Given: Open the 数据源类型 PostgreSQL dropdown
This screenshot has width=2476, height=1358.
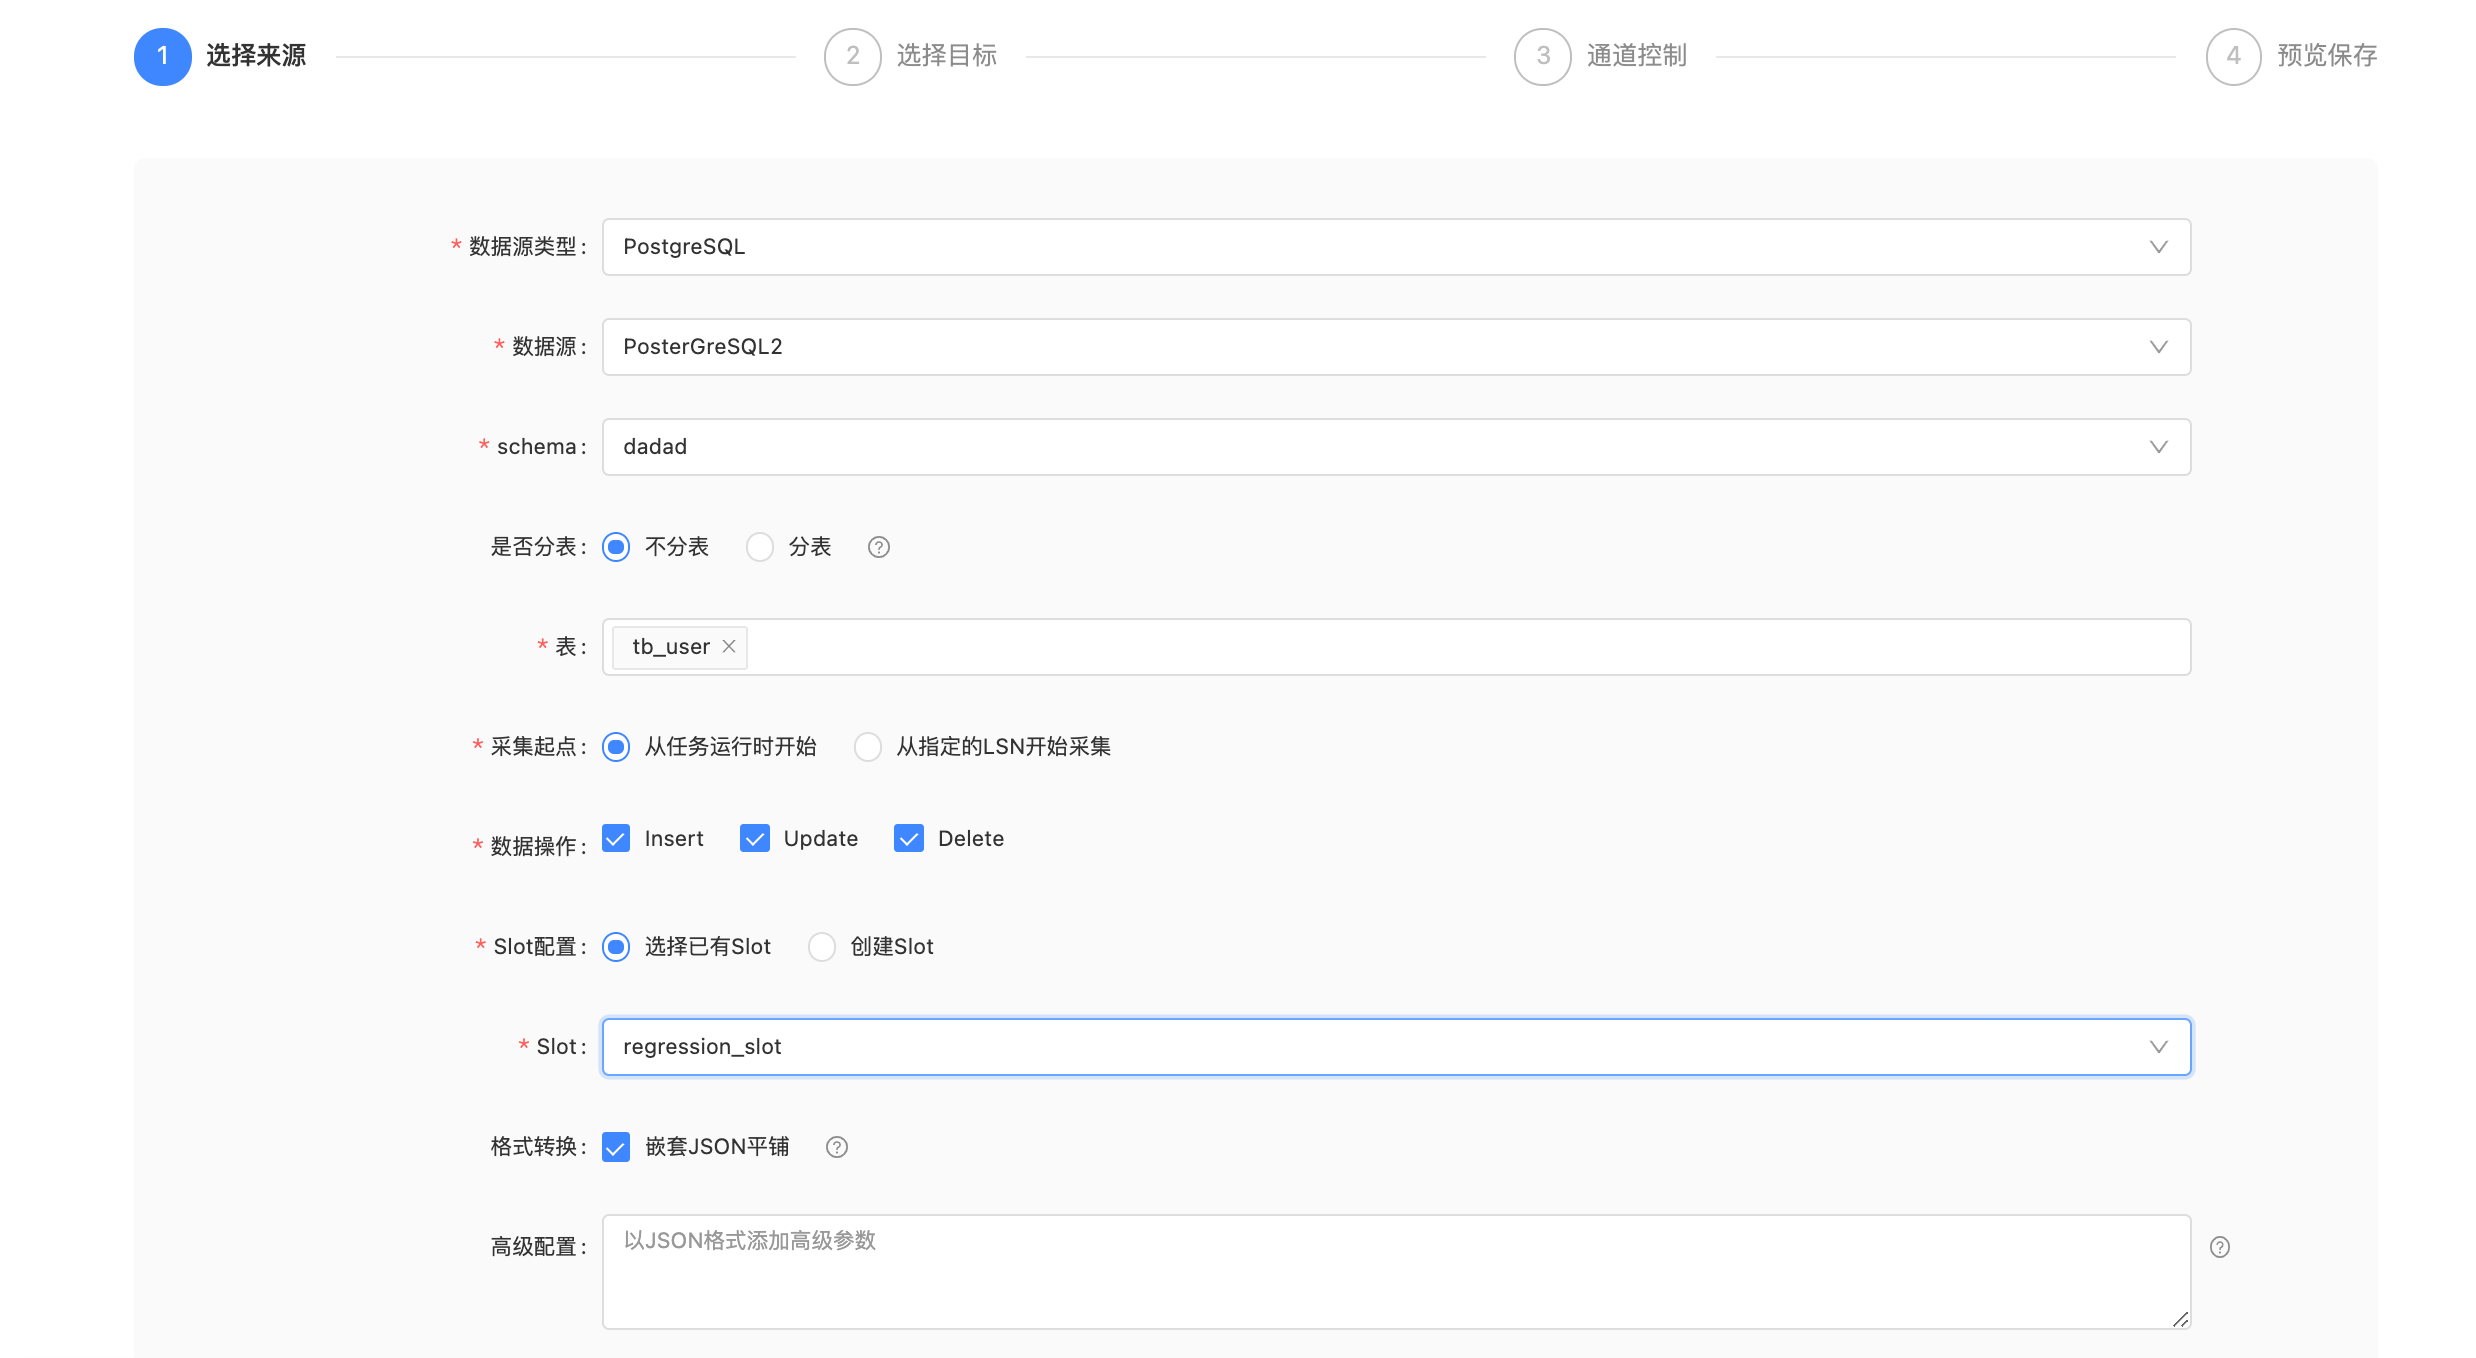Looking at the screenshot, I should coord(1395,247).
